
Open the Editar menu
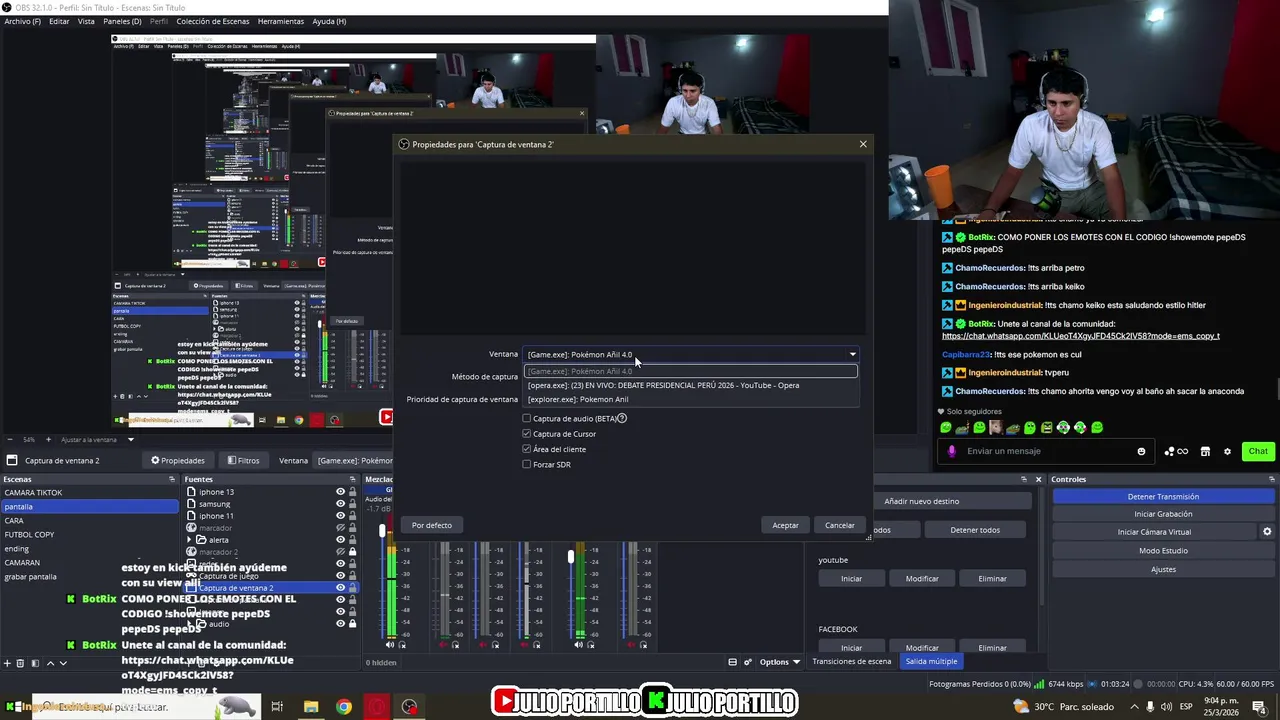[x=59, y=21]
